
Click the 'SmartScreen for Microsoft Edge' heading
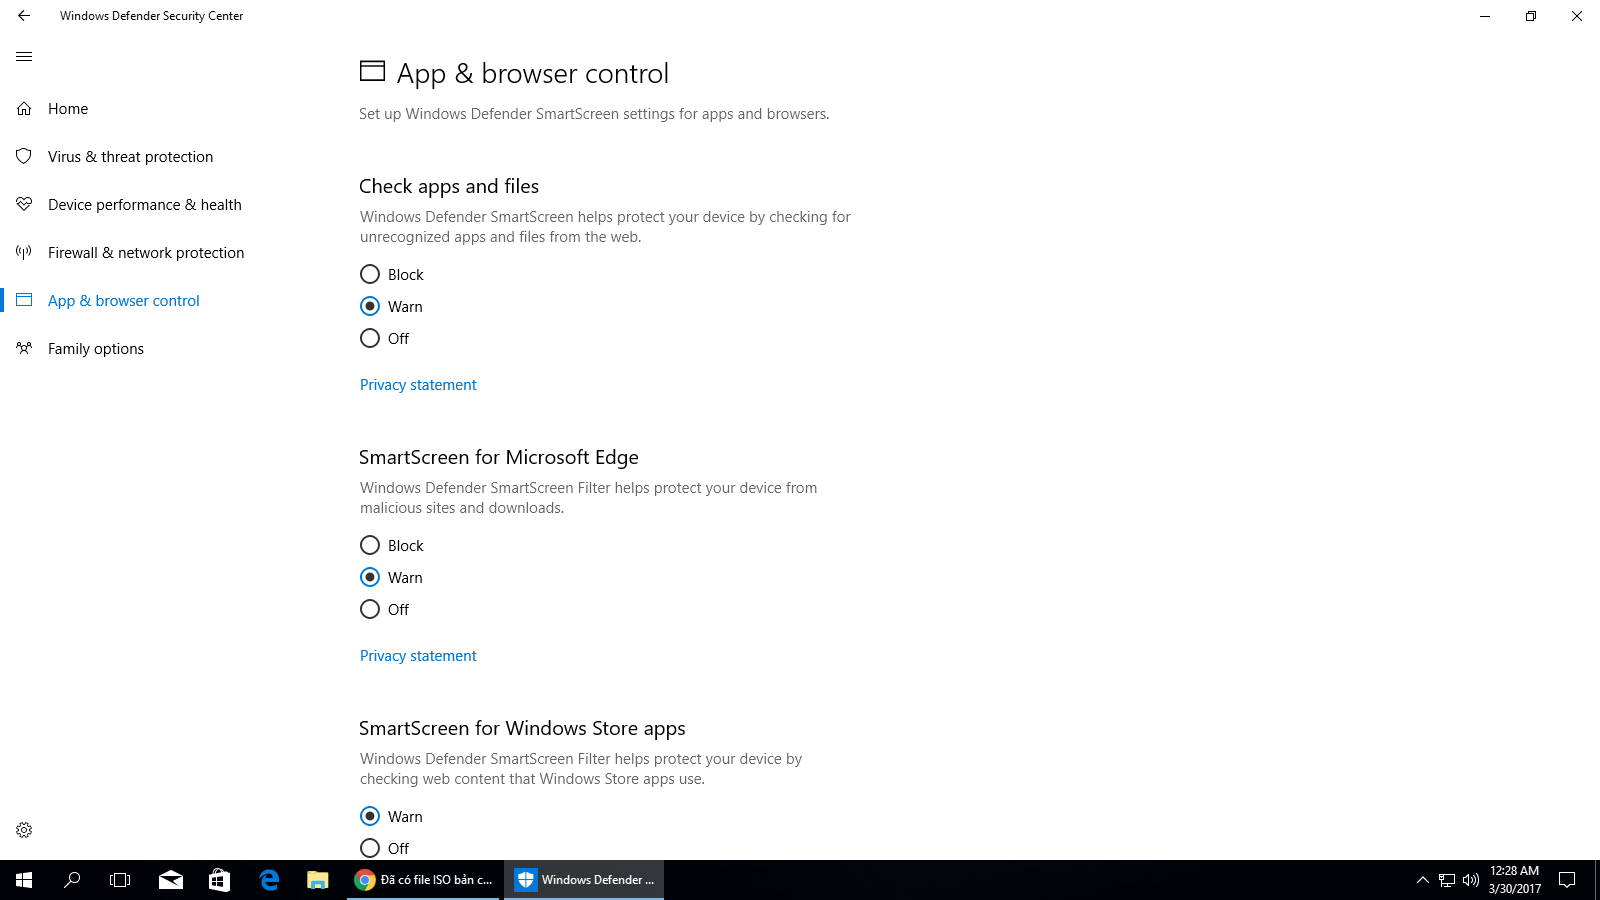click(x=499, y=457)
